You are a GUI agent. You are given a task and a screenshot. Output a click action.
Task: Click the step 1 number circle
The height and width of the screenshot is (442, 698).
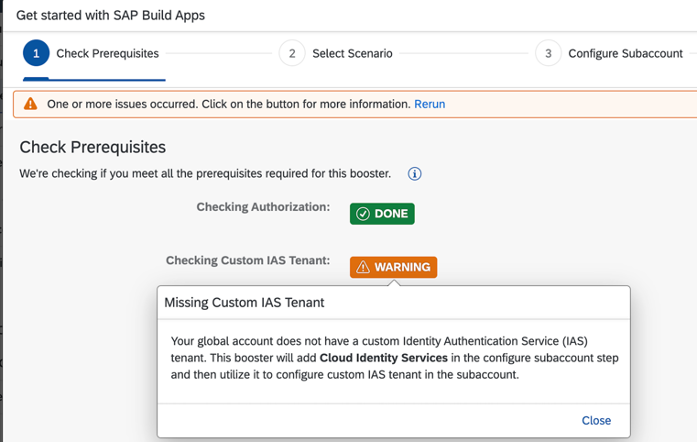coord(36,53)
